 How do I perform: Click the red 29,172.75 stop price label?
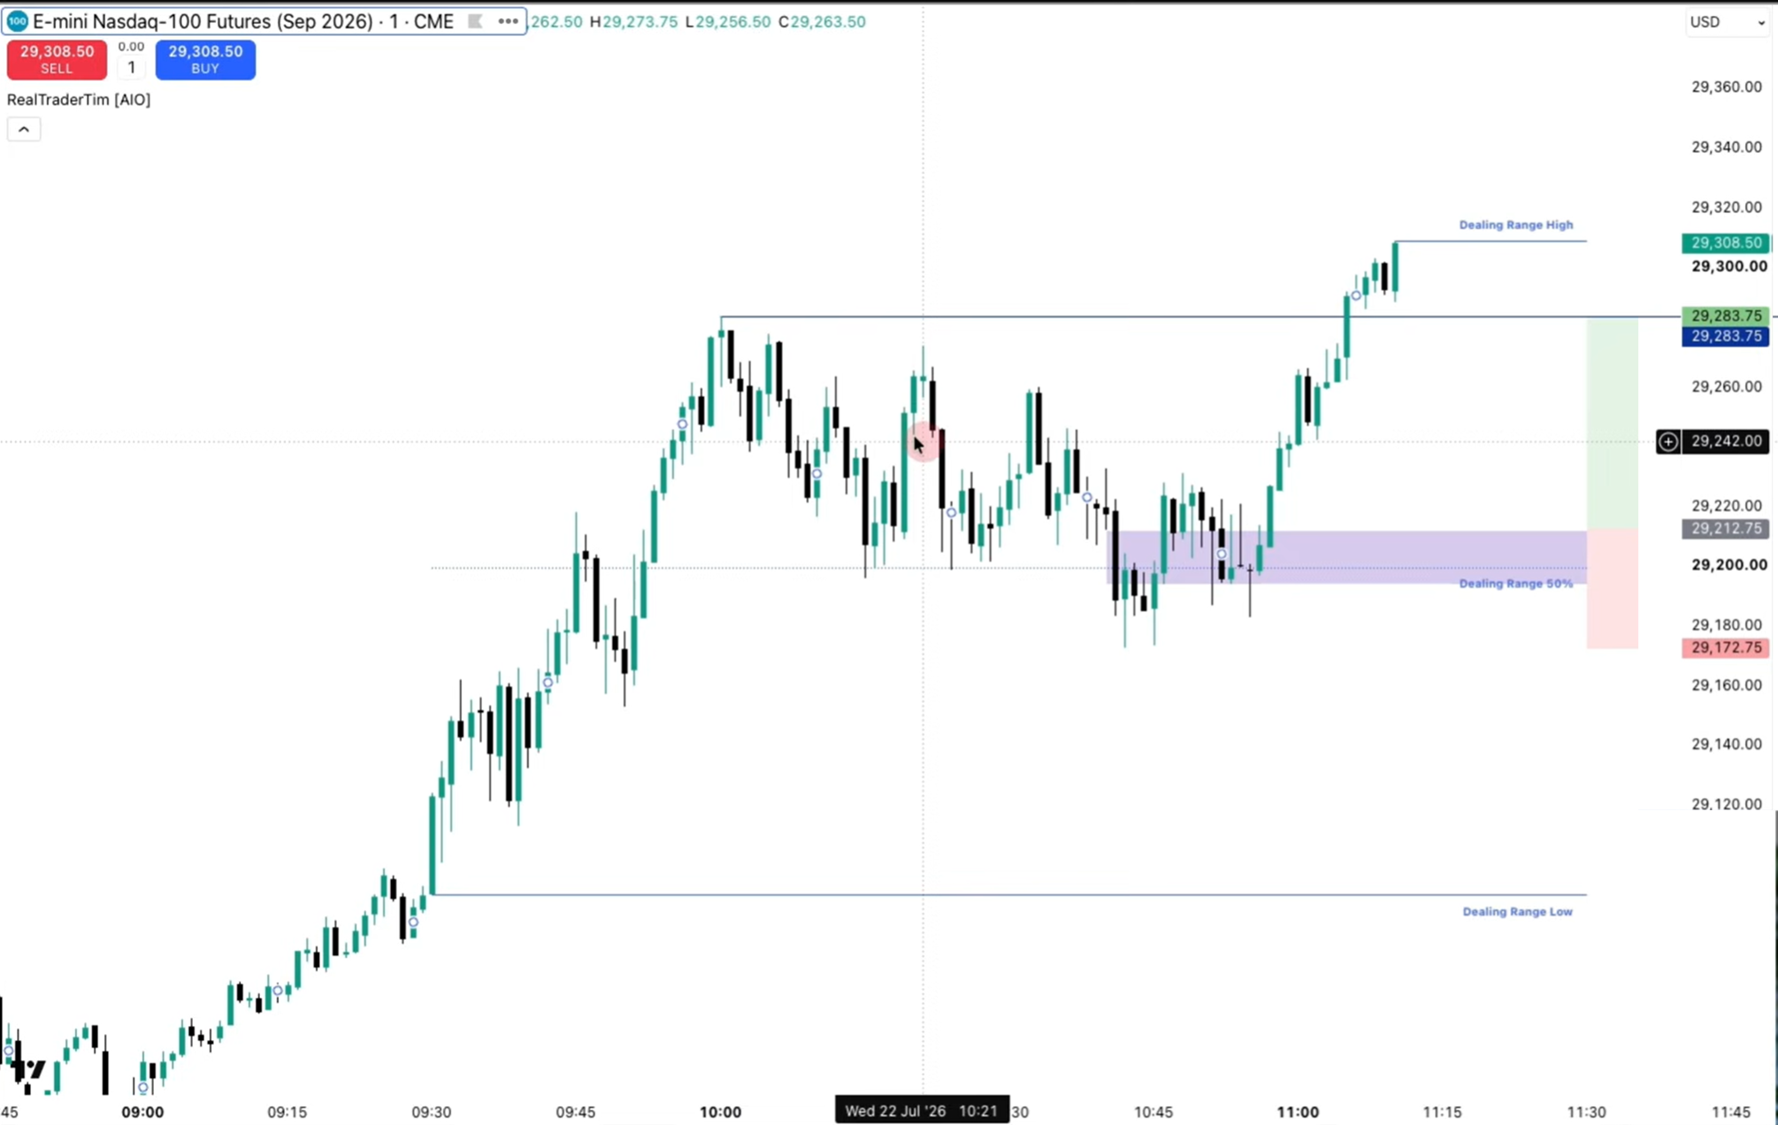(1726, 648)
